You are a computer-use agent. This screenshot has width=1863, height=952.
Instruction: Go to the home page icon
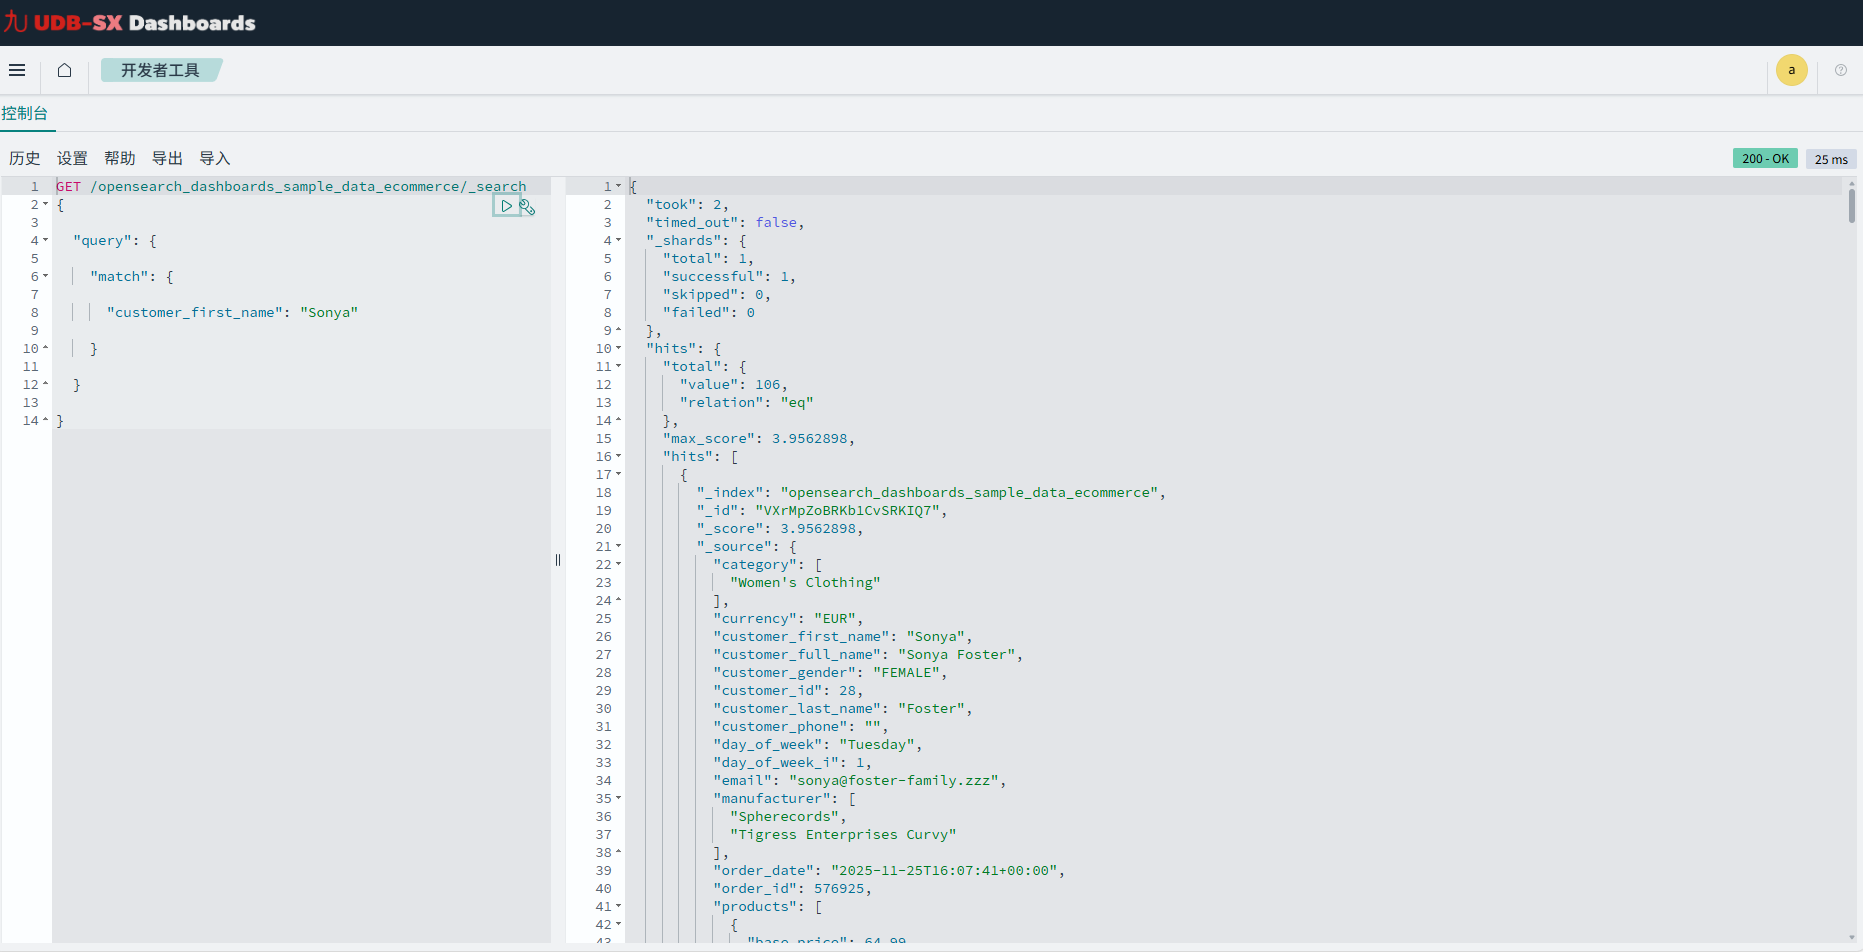tap(65, 70)
